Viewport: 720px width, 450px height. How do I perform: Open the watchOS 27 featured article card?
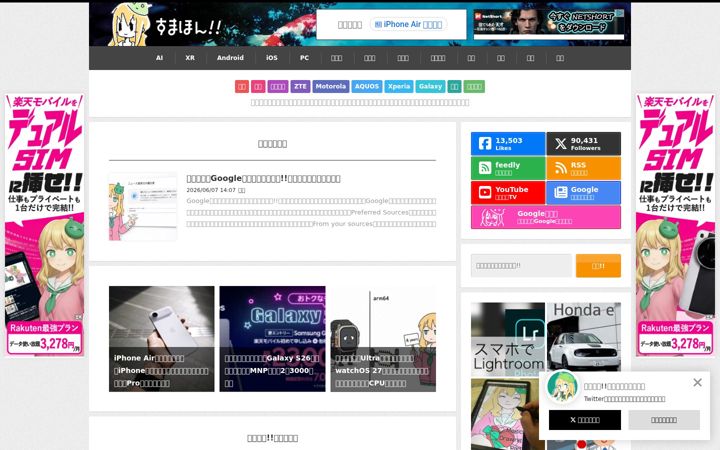383,339
